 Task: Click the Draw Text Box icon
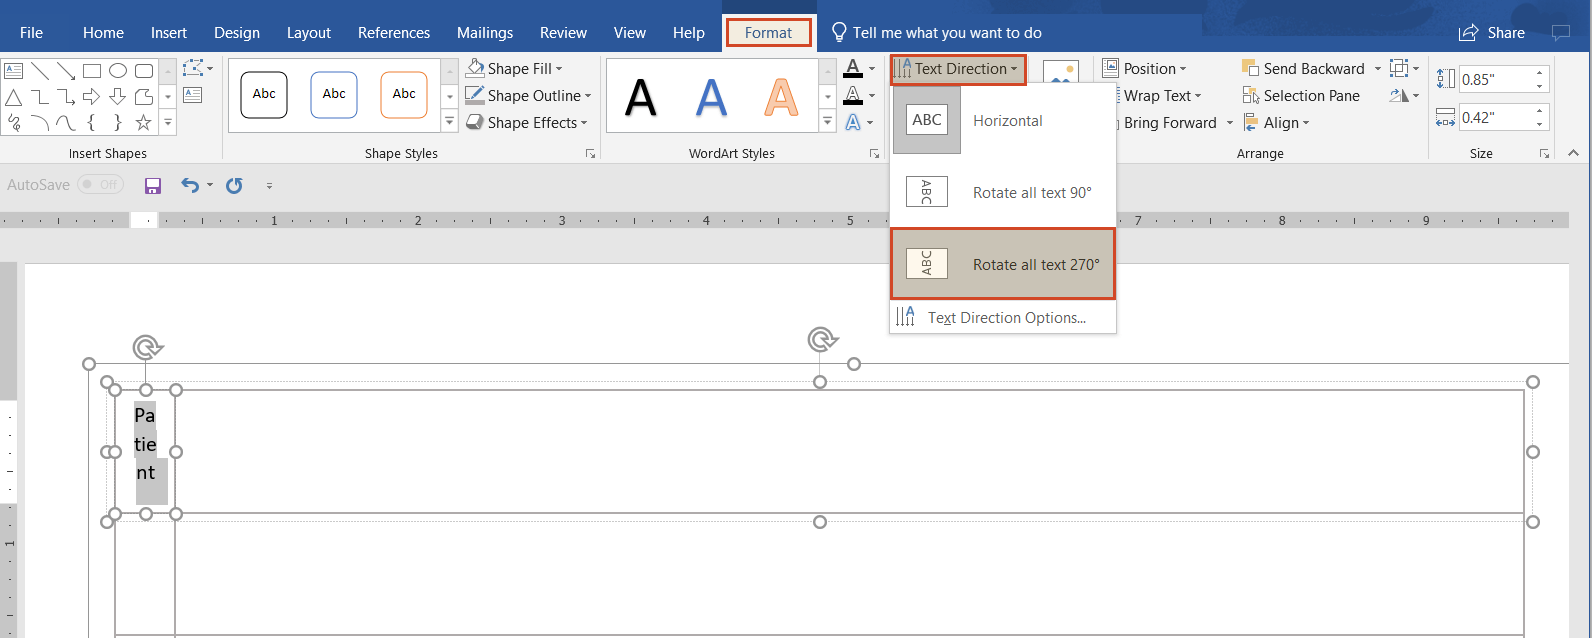click(x=193, y=95)
